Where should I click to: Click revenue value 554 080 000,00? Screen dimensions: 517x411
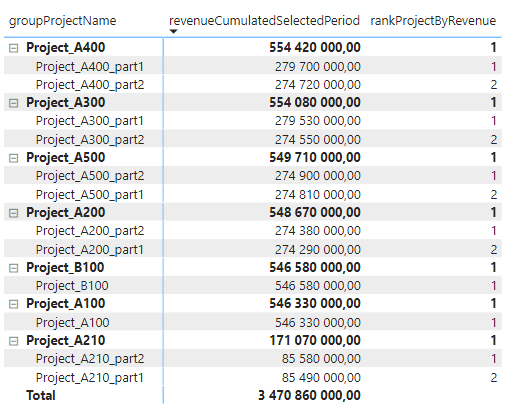pos(315,103)
